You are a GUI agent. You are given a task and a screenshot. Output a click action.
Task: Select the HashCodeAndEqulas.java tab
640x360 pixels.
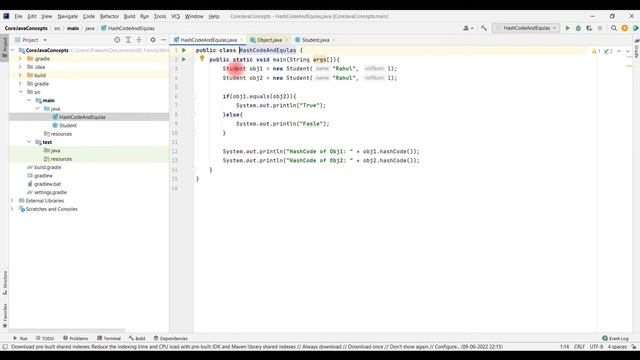[x=208, y=40]
